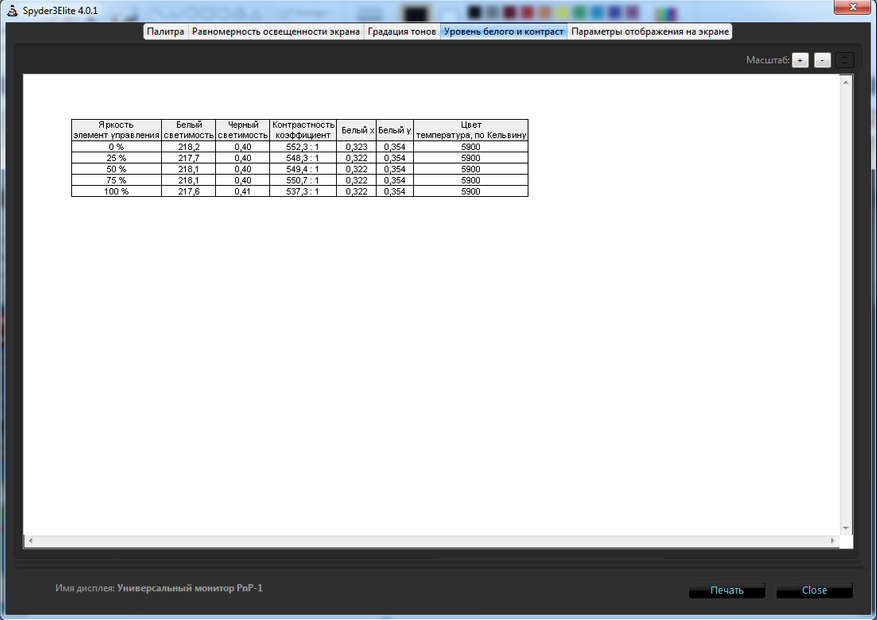Click the horizontal scrollbar left arrow
Screen dimensions: 877x620
point(30,541)
